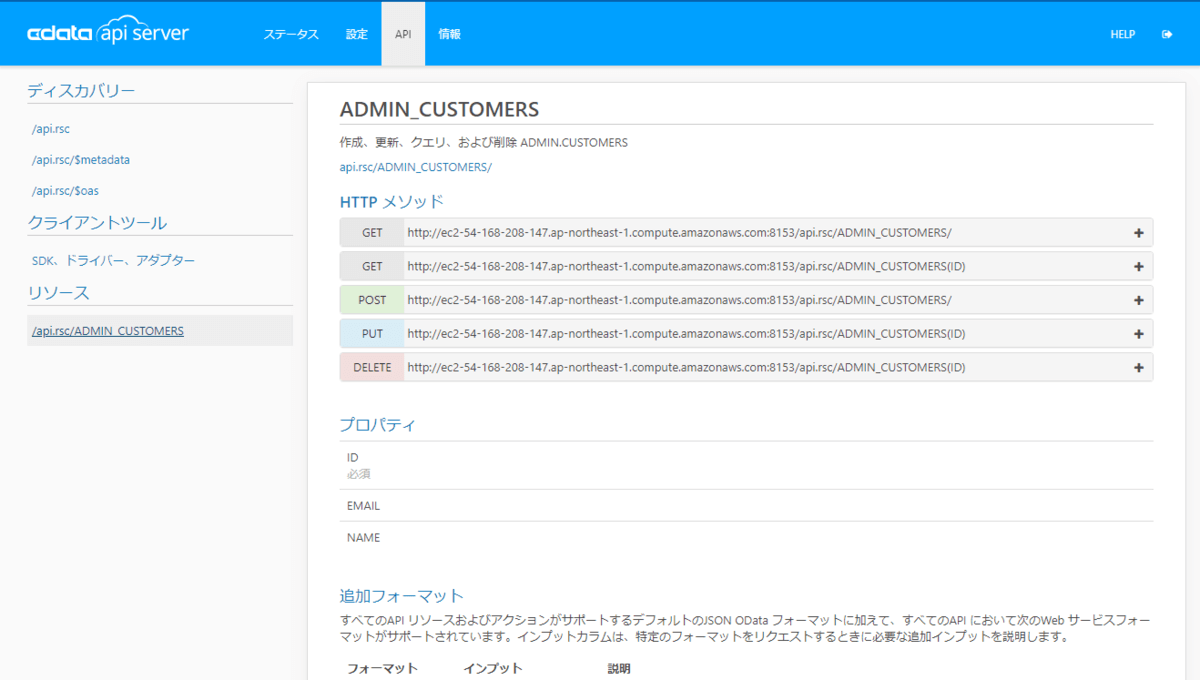1200x680 pixels.
Task: Select the API tab
Action: pos(403,34)
